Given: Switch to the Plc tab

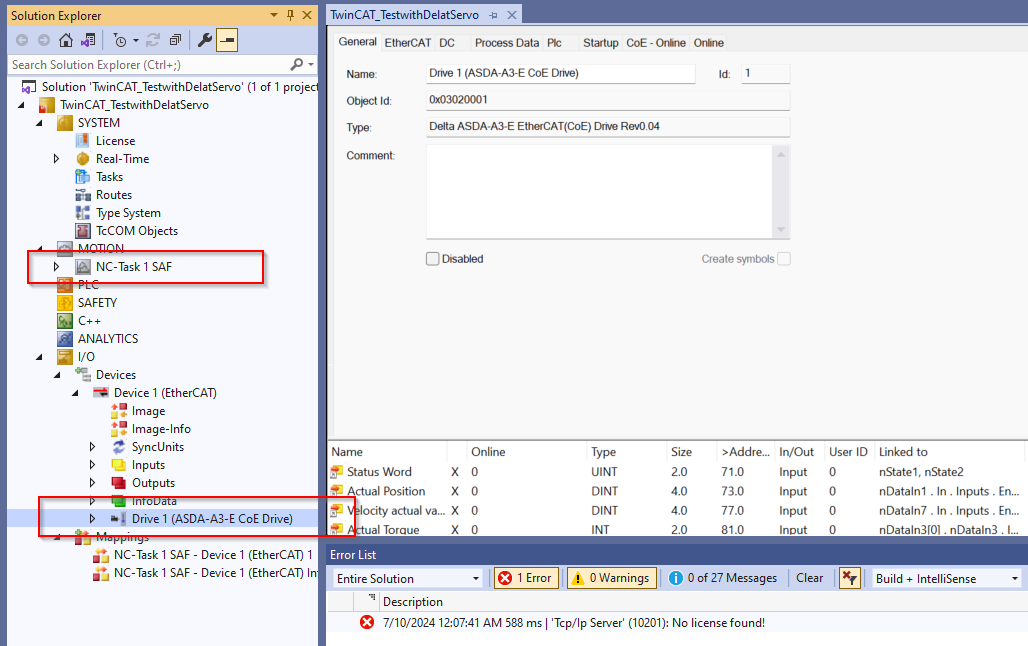Looking at the screenshot, I should pyautogui.click(x=555, y=43).
